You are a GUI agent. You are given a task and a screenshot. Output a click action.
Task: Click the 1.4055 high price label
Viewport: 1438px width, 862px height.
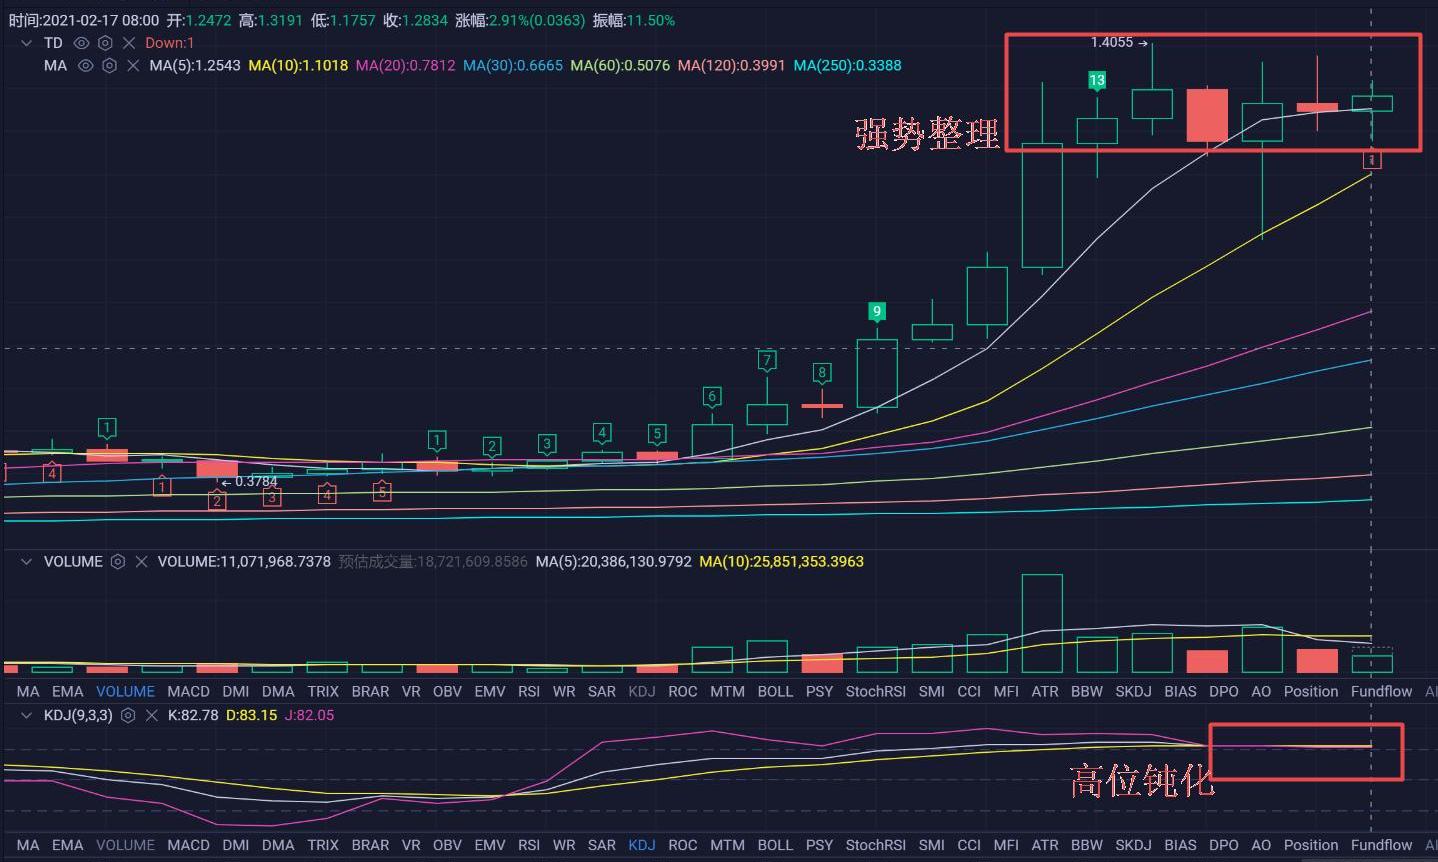1112,42
